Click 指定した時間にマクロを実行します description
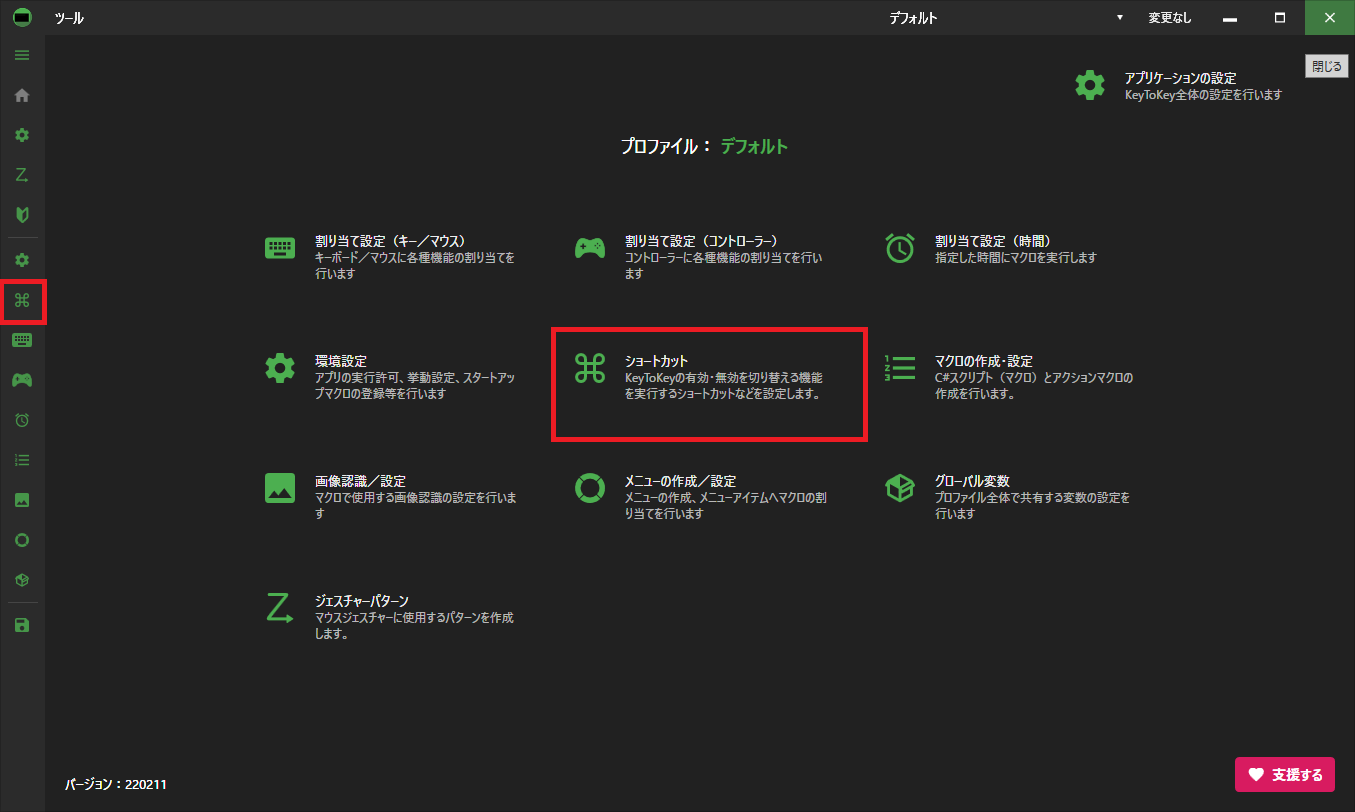1355x812 pixels. 1016,258
